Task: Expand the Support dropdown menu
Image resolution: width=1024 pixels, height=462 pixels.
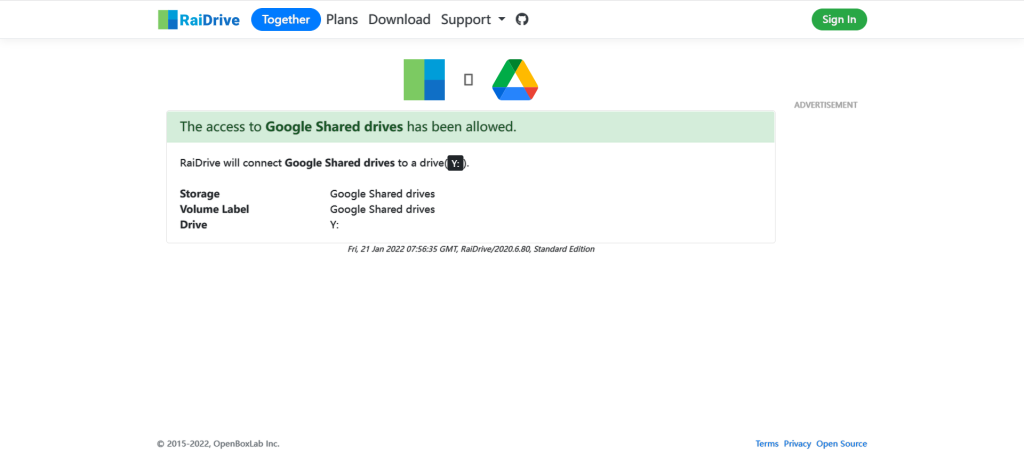Action: point(473,20)
